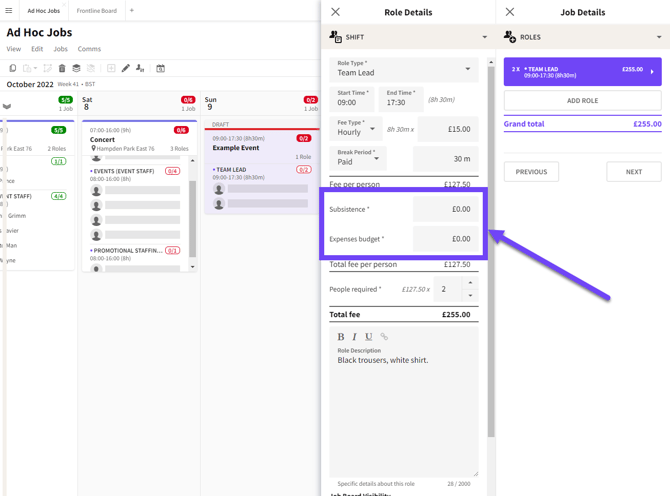Click the stacked layers icon in the toolbar
The image size is (670, 496).
76,68
